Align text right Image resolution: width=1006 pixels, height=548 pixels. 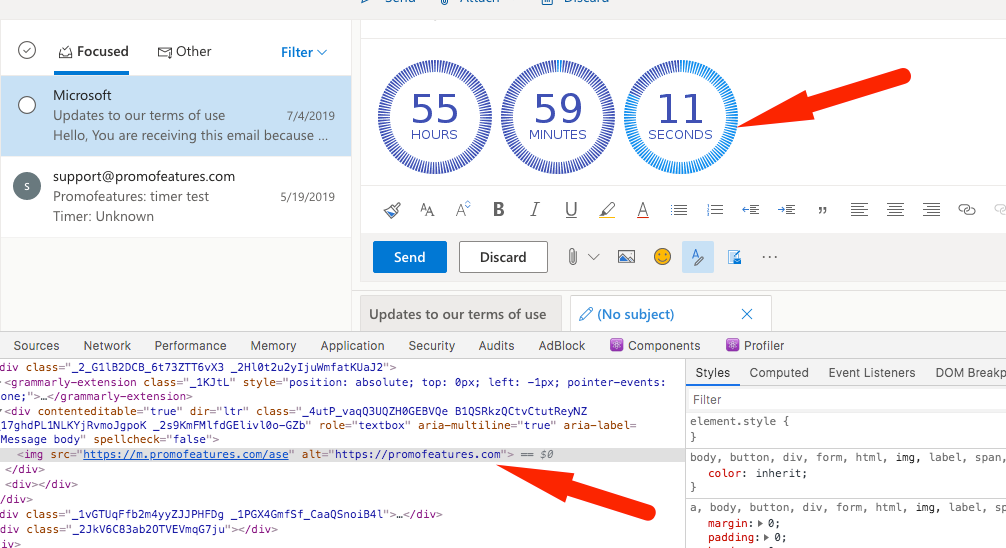pos(931,210)
